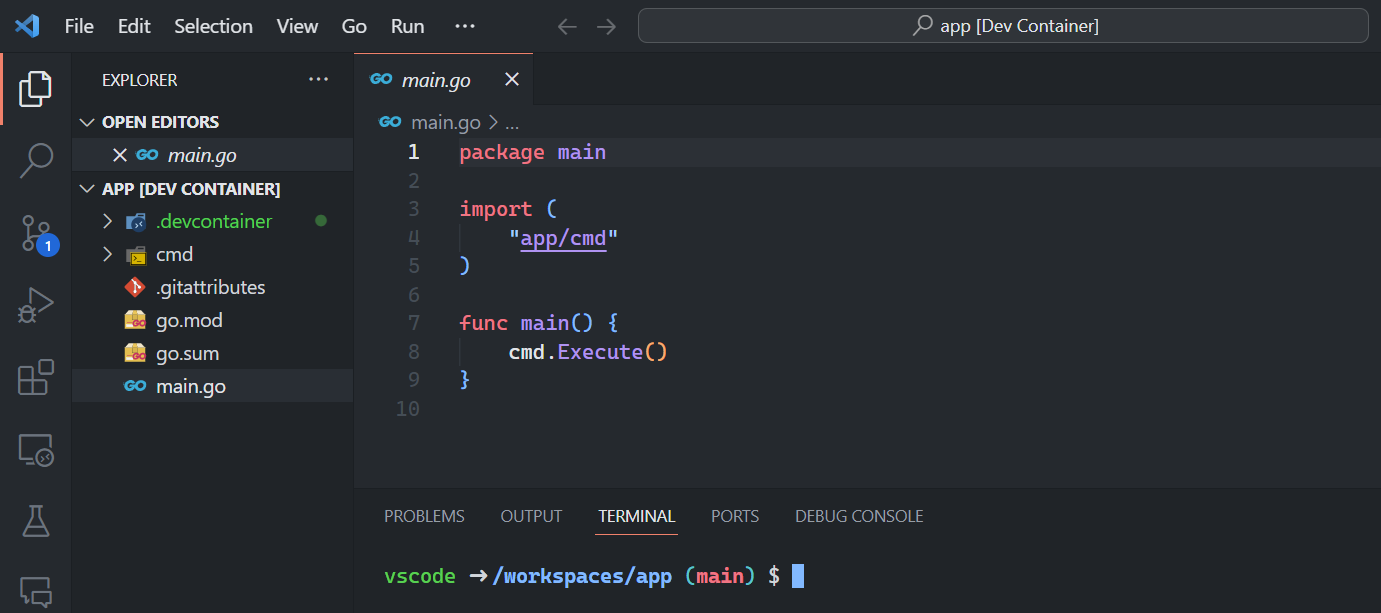Image resolution: width=1381 pixels, height=613 pixels.
Task: Open the Go menu
Action: point(353,26)
